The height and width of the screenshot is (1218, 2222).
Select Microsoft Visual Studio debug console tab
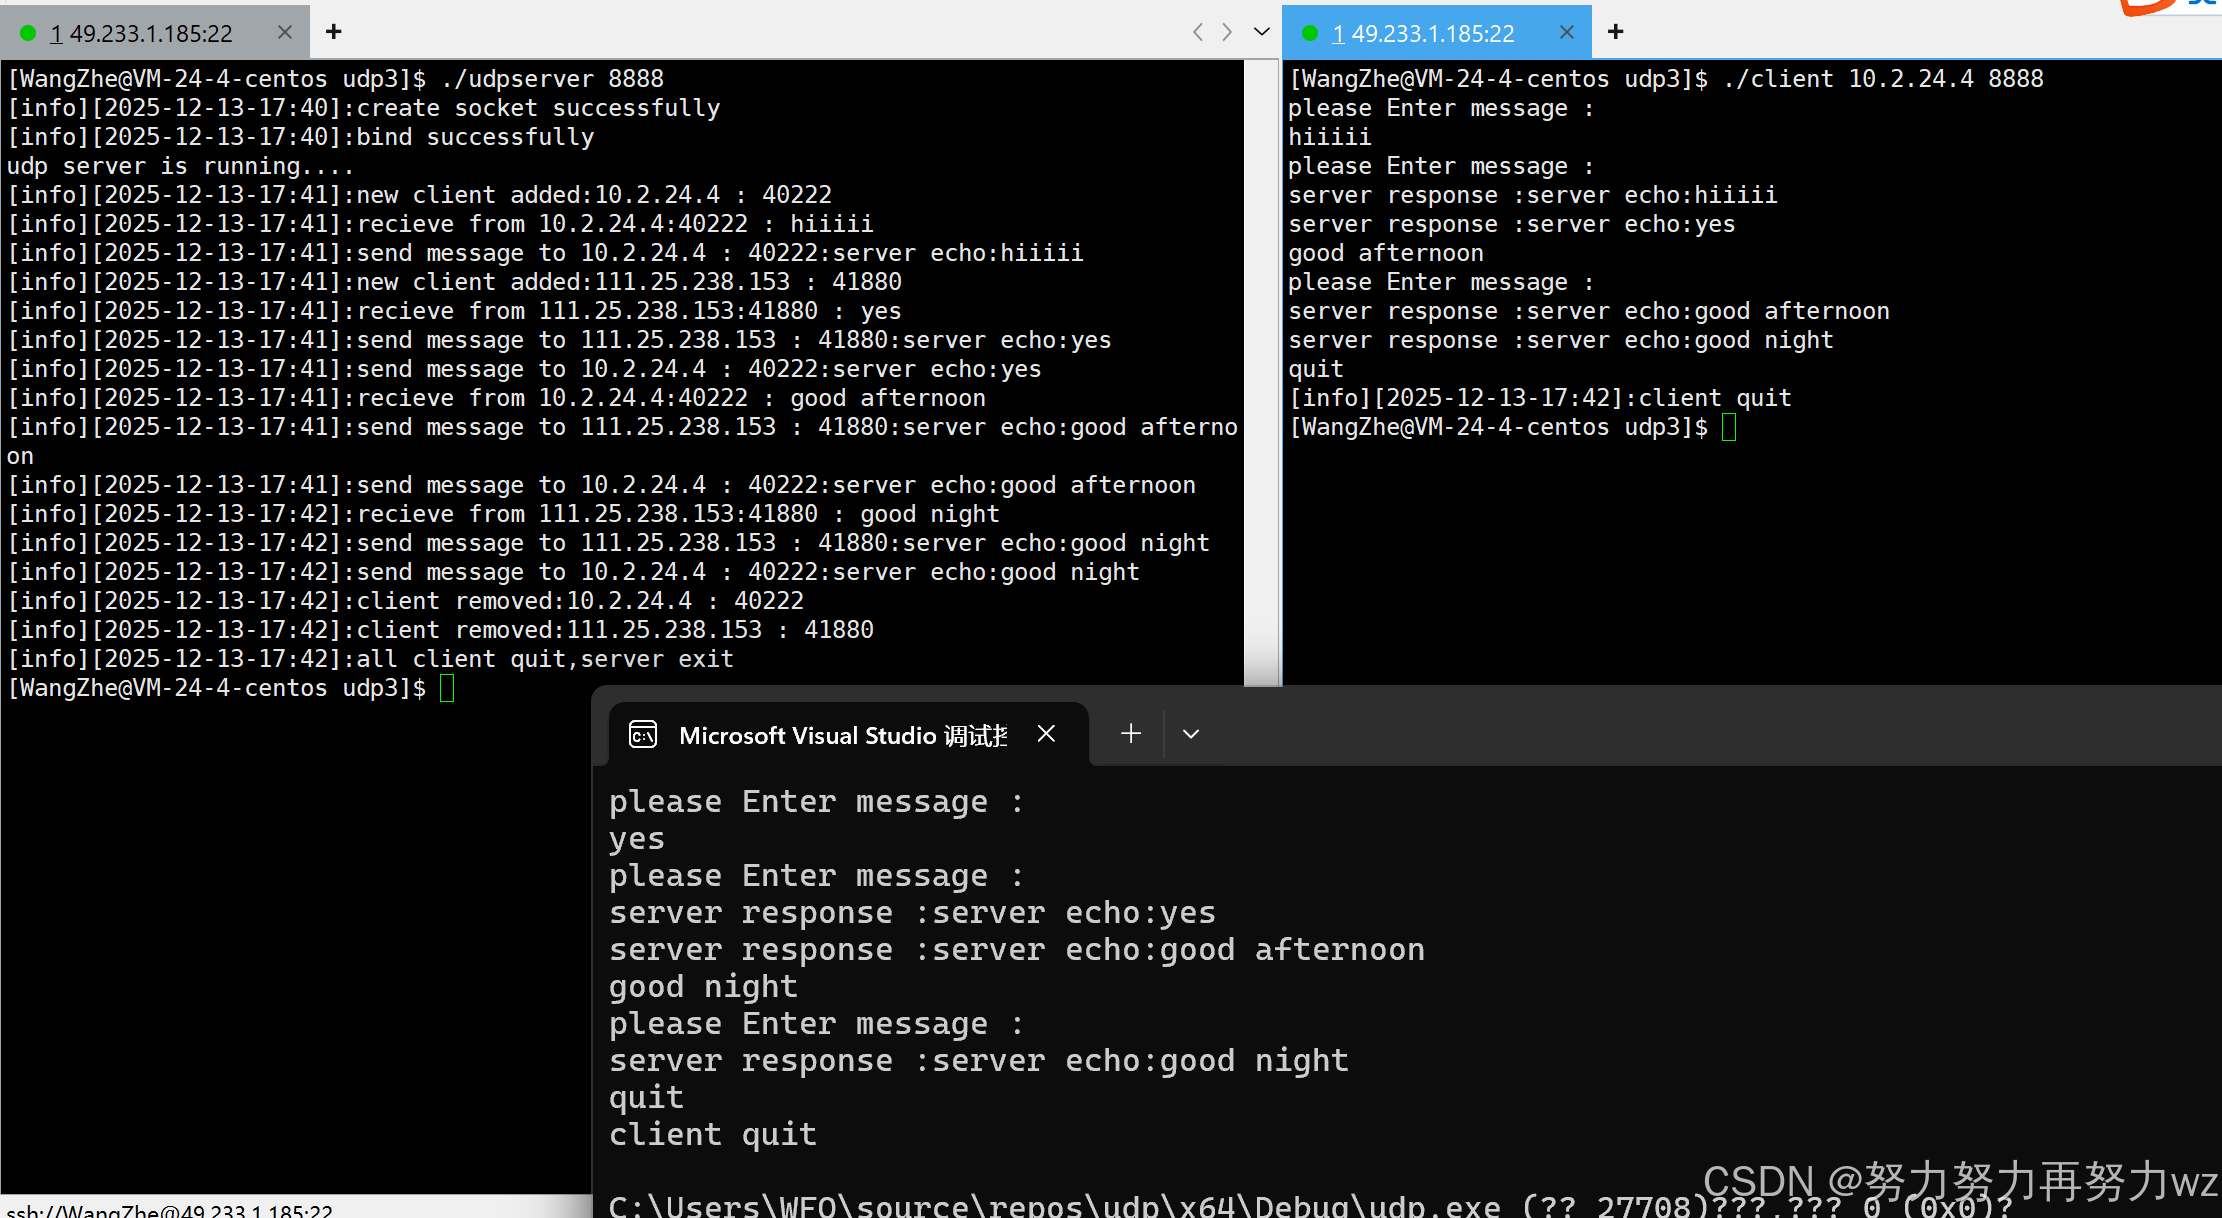[842, 735]
